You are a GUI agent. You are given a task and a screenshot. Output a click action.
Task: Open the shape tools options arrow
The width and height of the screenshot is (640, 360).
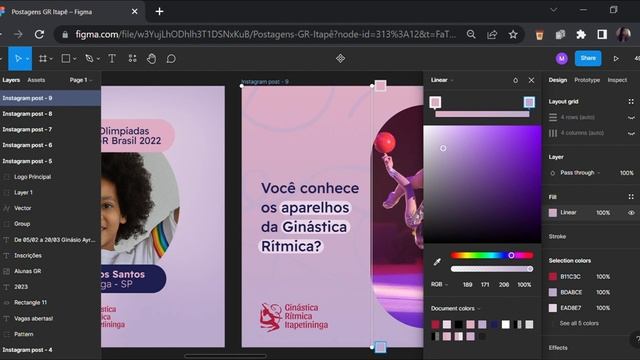coord(74,59)
